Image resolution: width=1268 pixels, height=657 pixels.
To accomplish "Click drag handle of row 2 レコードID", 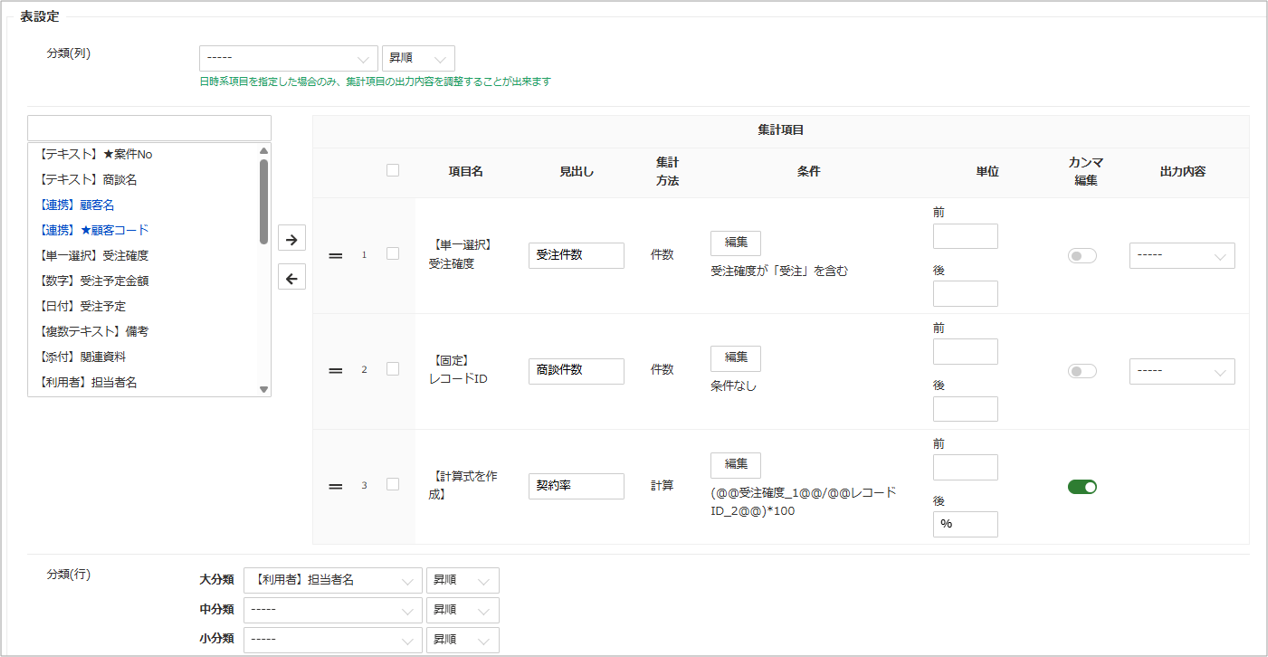I will coord(336,370).
